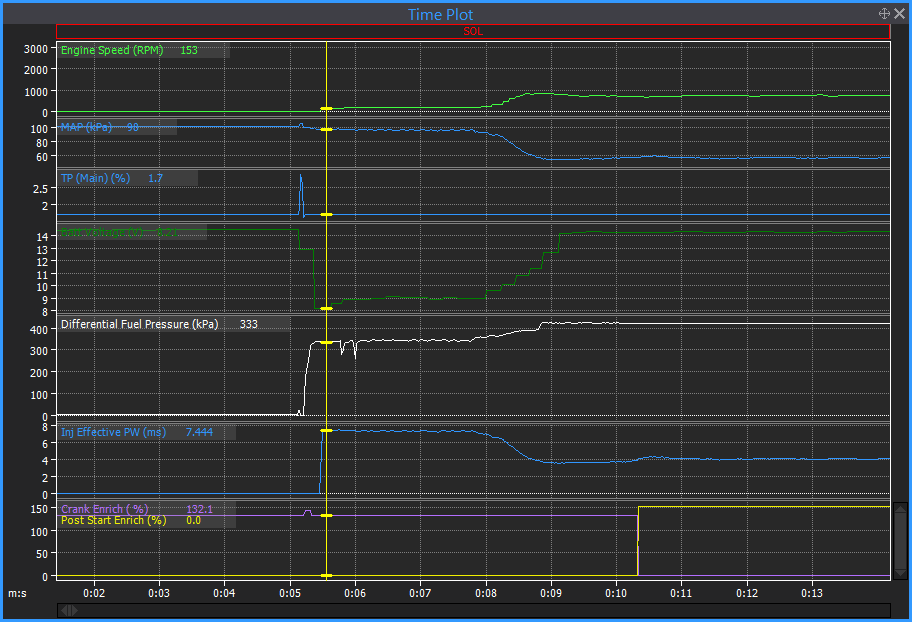This screenshot has height=622, width=912.
Task: Click the 0:02 time axis label
Action: 94,593
